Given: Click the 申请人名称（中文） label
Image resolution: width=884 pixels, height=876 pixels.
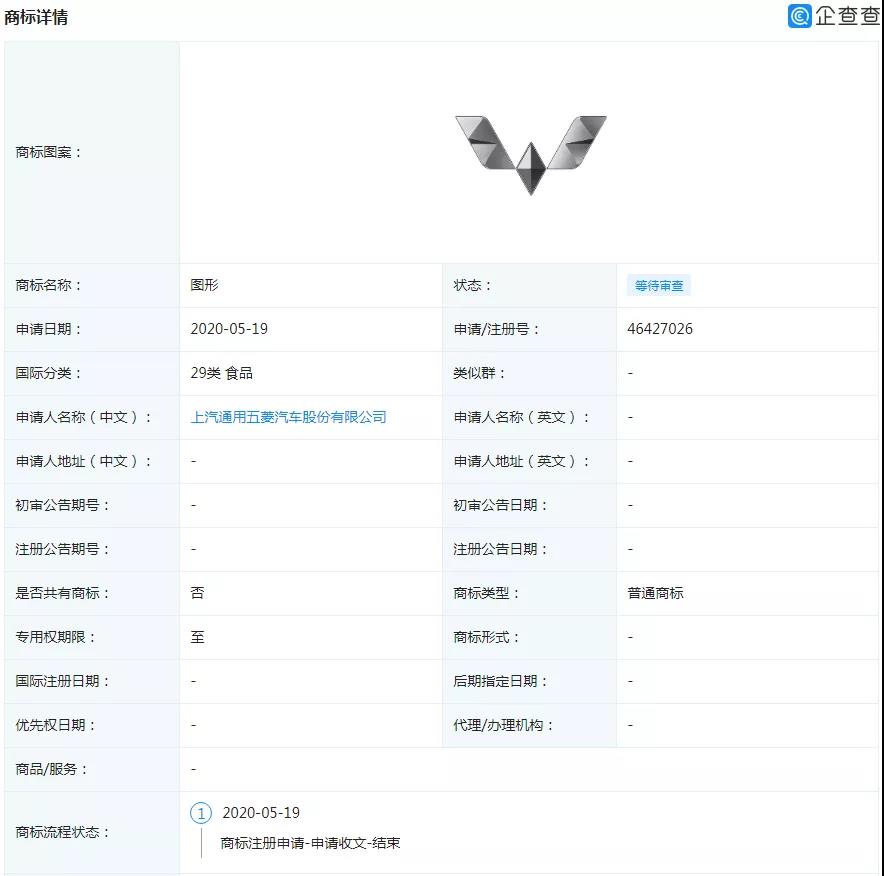Looking at the screenshot, I should [83, 417].
